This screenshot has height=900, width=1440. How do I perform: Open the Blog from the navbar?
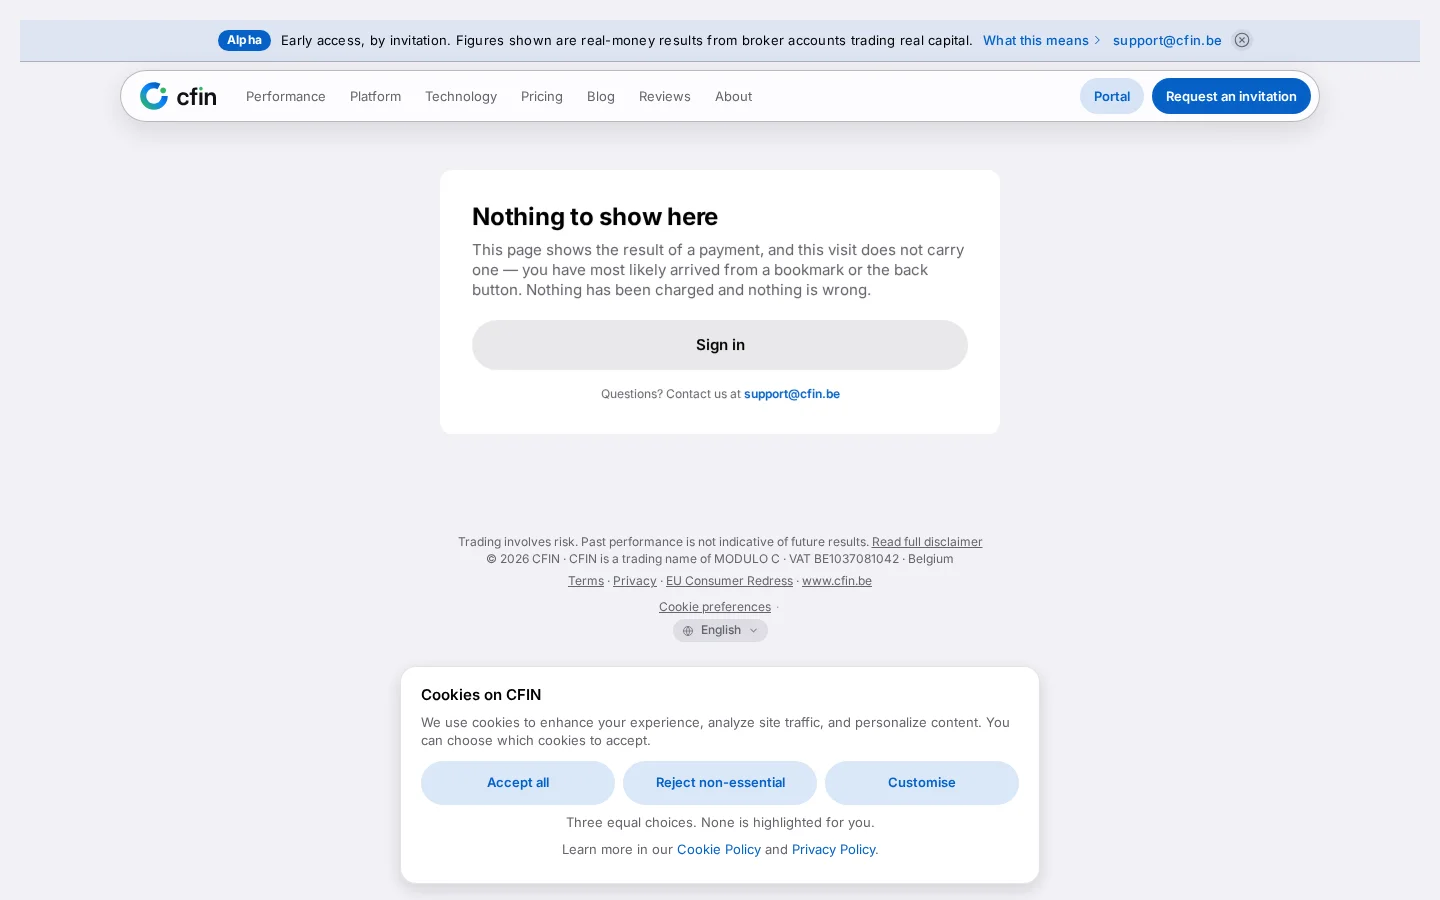601,96
